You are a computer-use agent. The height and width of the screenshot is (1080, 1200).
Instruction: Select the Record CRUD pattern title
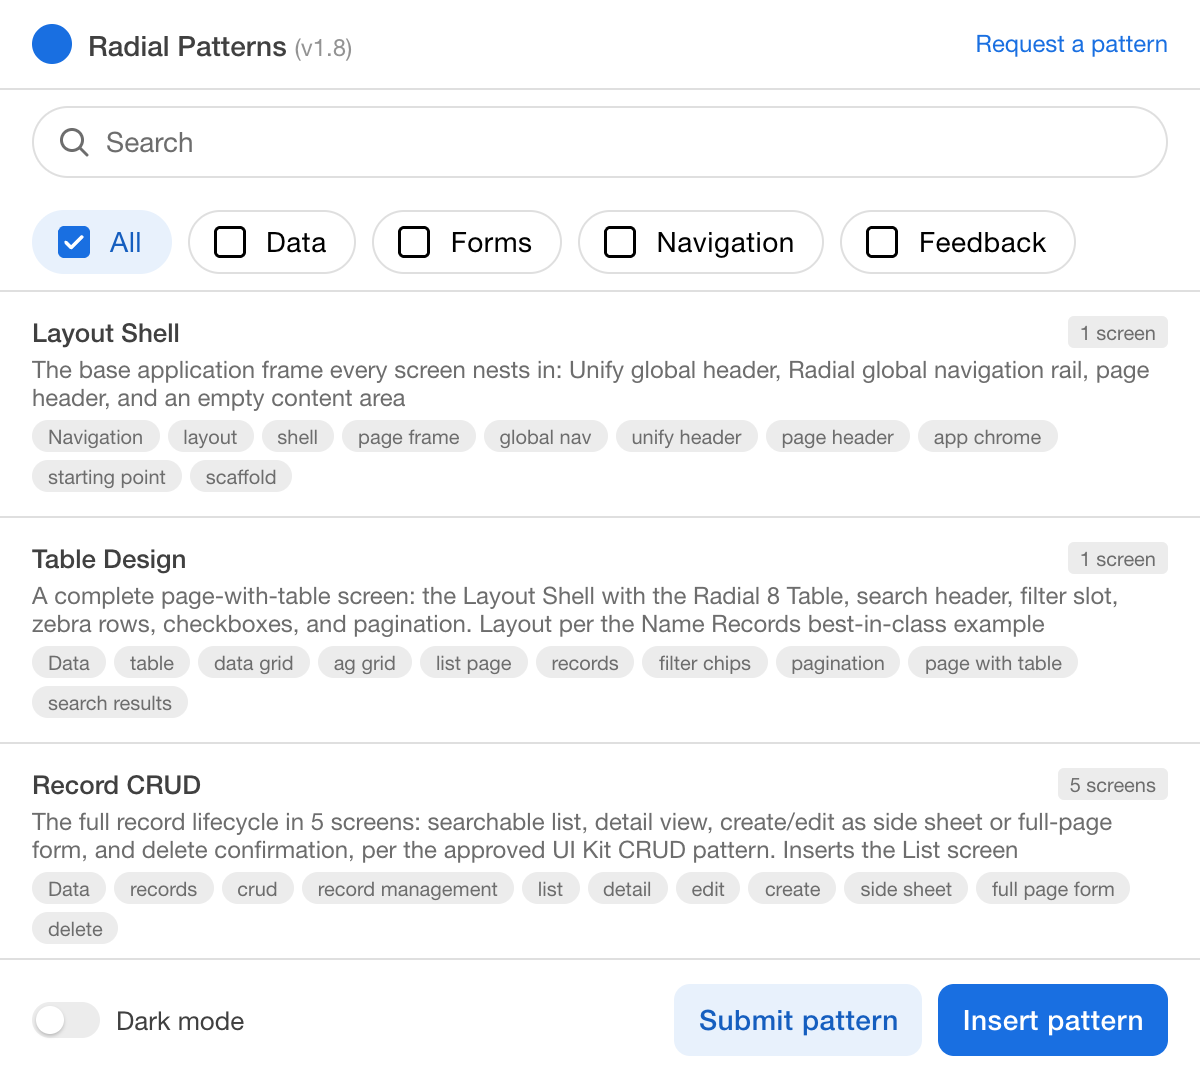(x=116, y=785)
